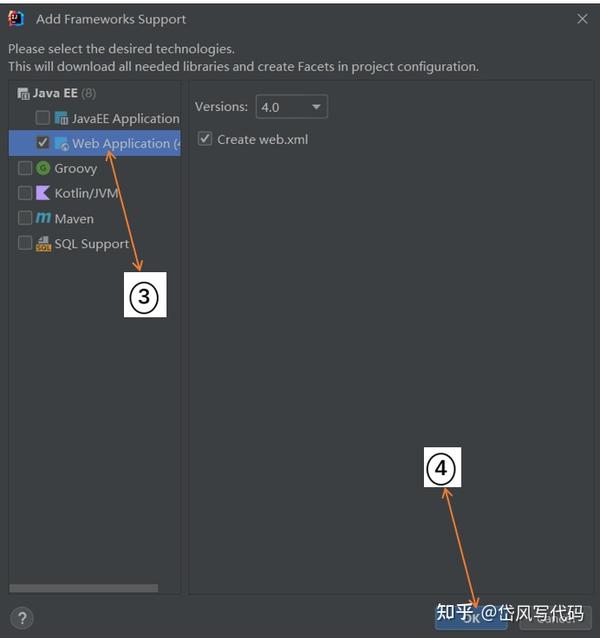
Task: Toggle the Create web.xml checkbox
Action: point(205,139)
